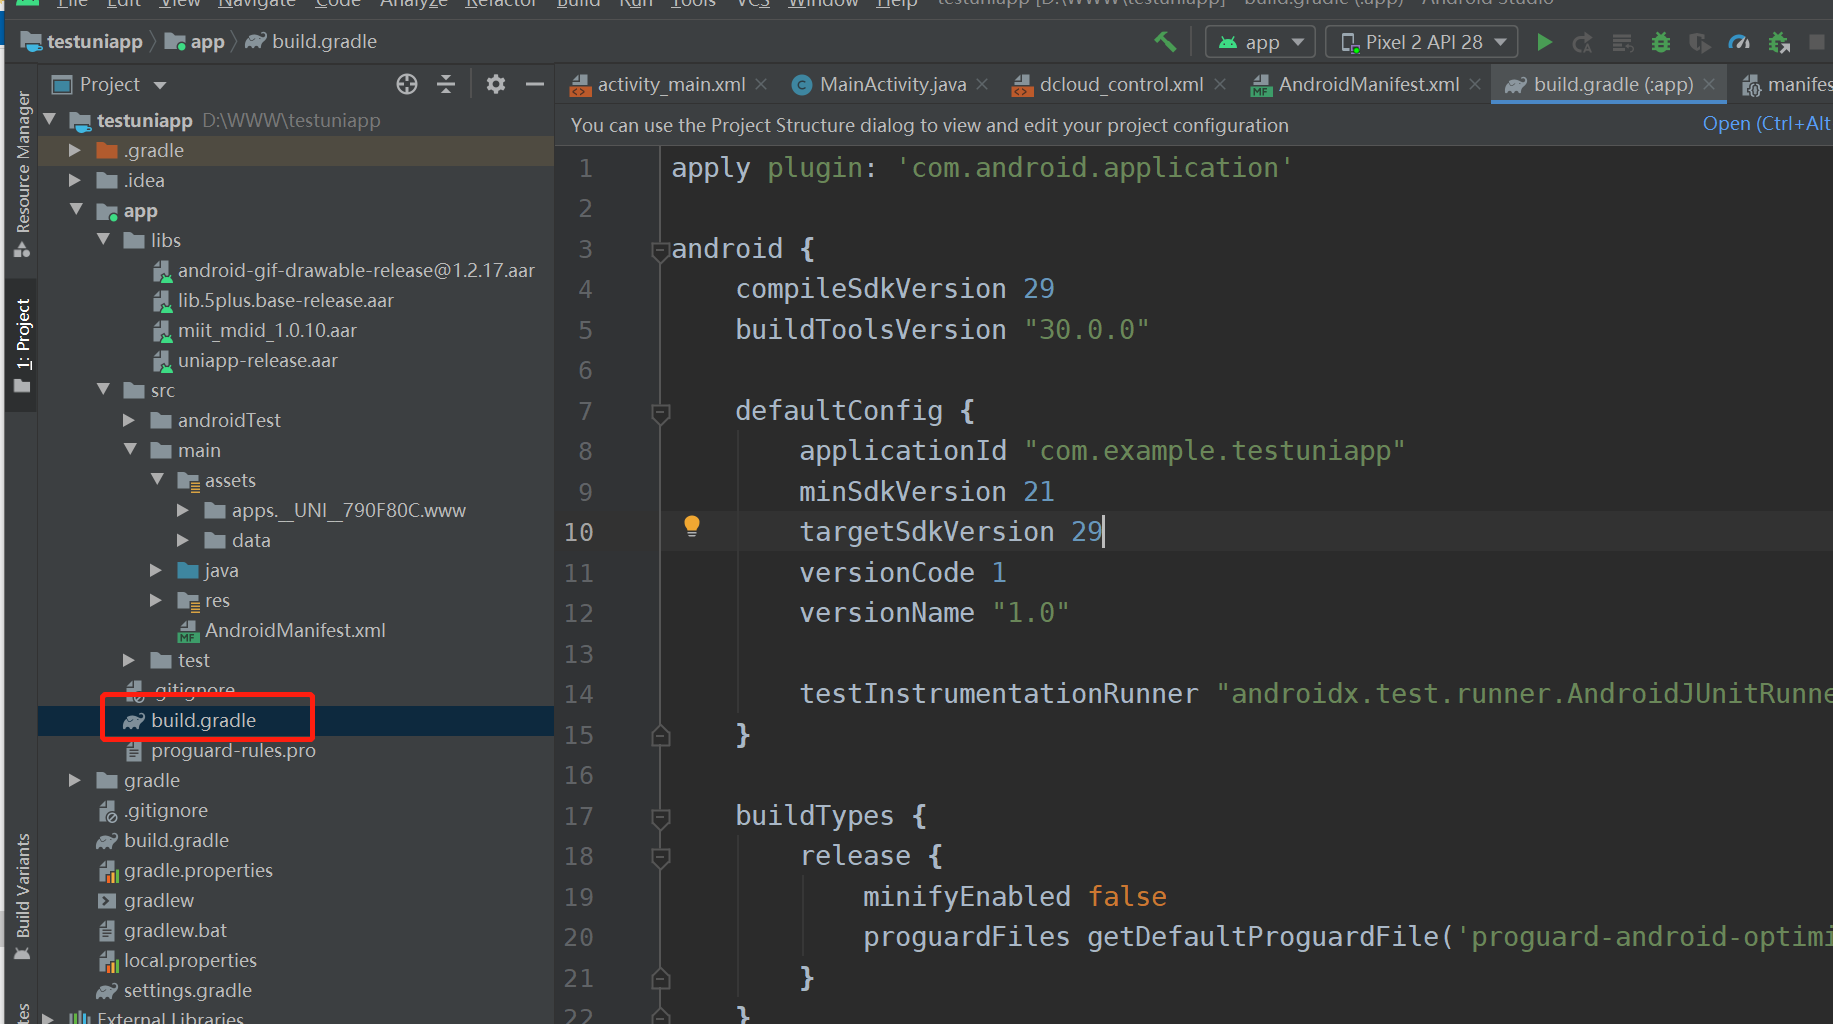
Task: Close the build.gradle (:app) tab
Action: (1709, 85)
